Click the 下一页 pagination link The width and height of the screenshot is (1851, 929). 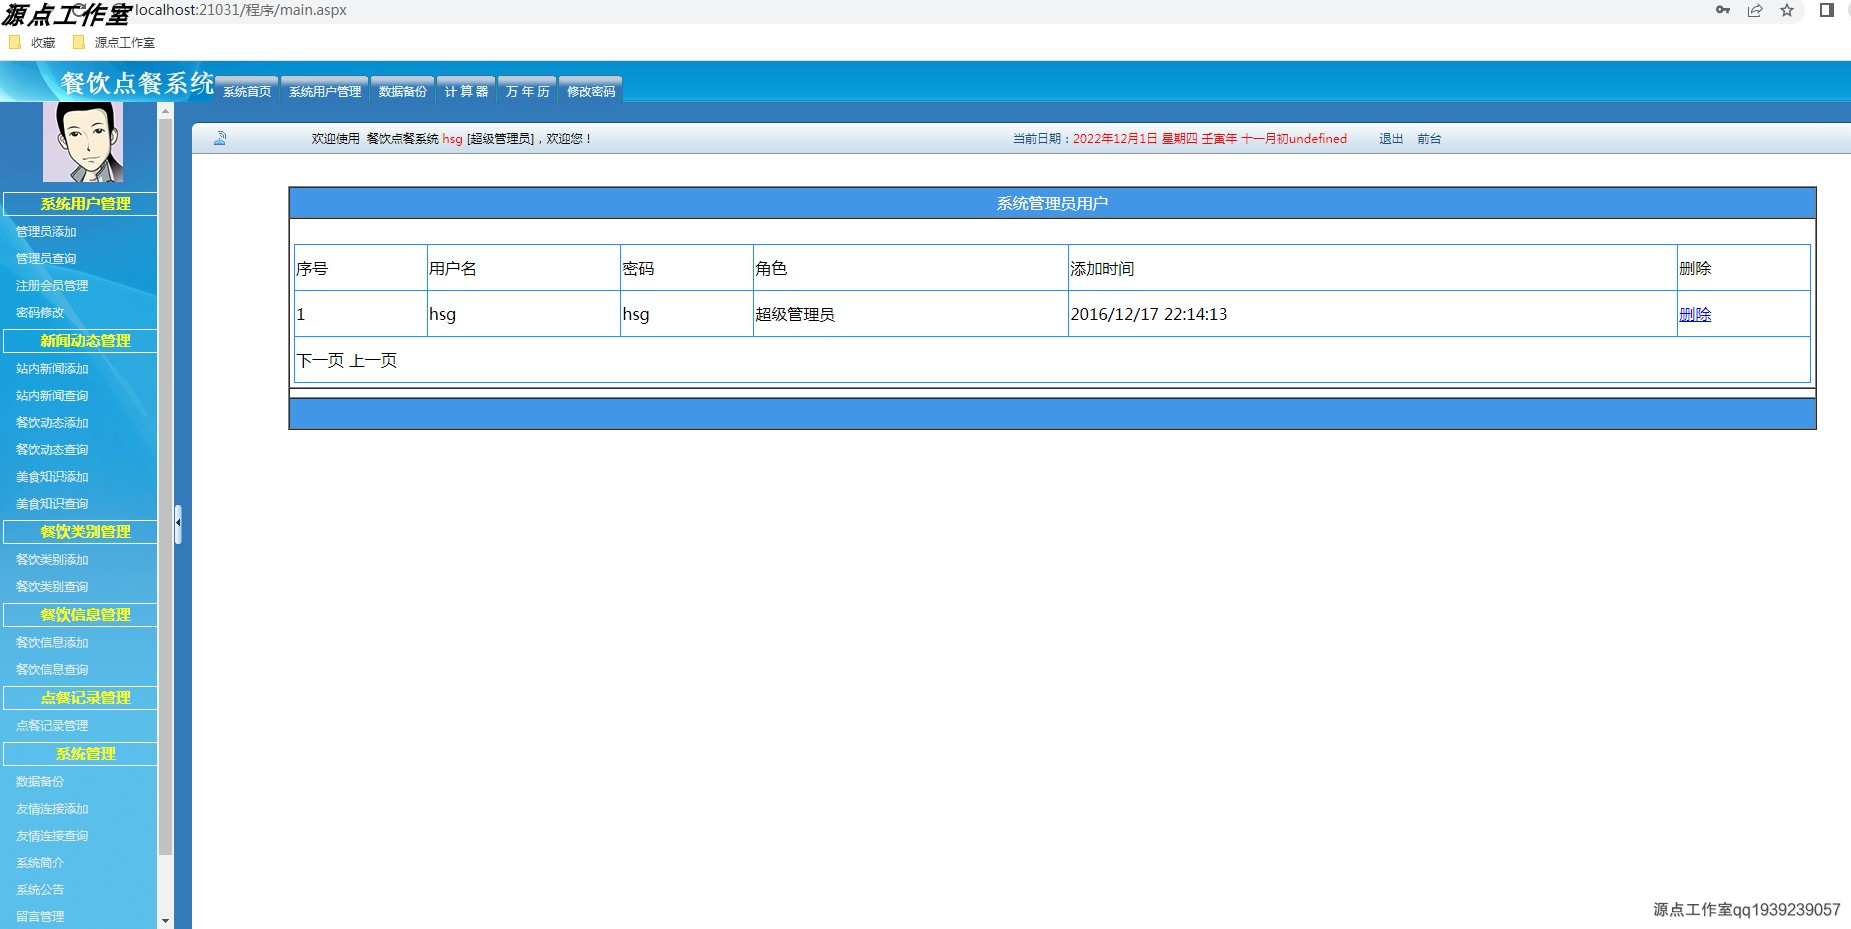[x=318, y=360]
